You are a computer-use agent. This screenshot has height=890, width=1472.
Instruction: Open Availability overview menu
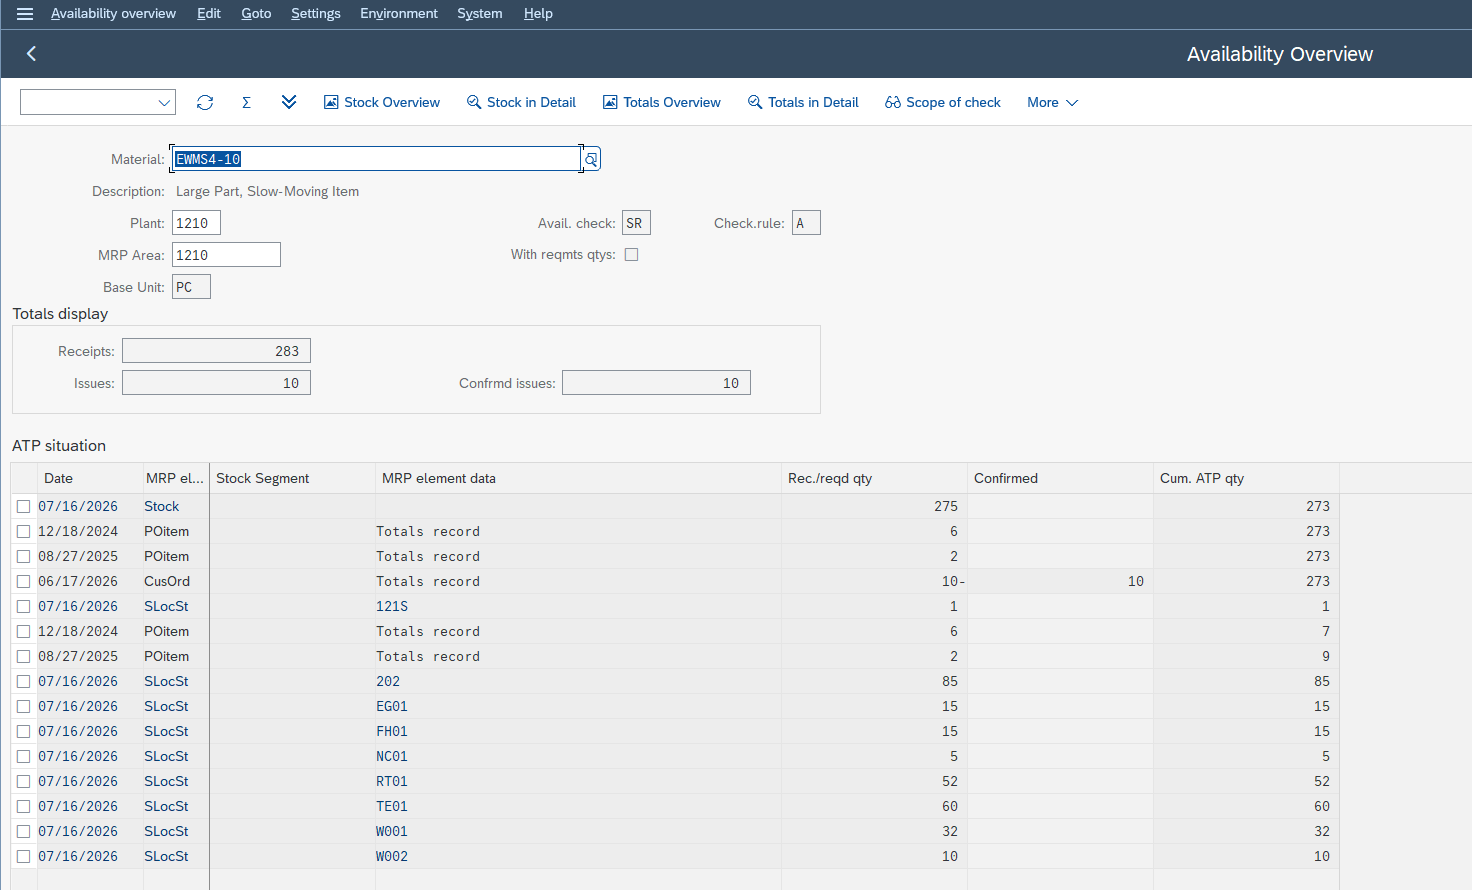113,13
